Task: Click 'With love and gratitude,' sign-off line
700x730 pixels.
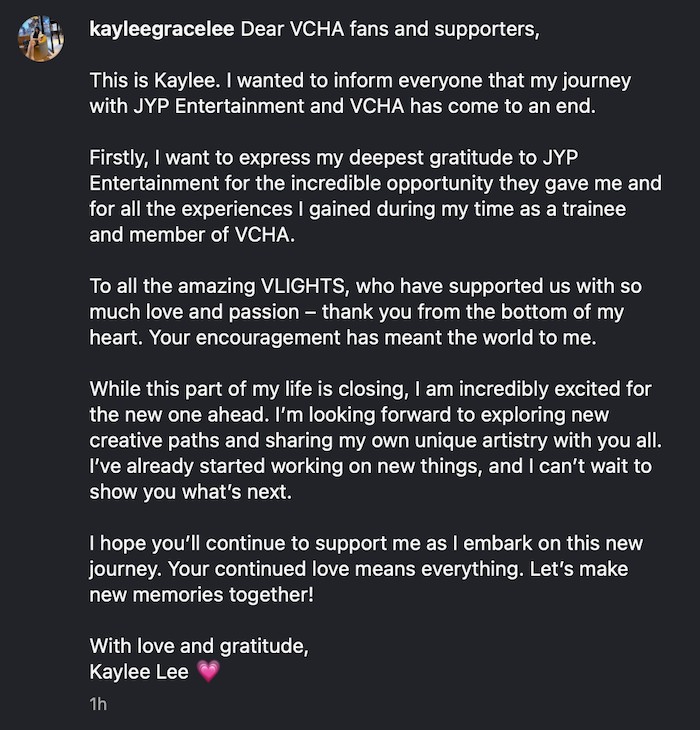Action: coord(199,646)
